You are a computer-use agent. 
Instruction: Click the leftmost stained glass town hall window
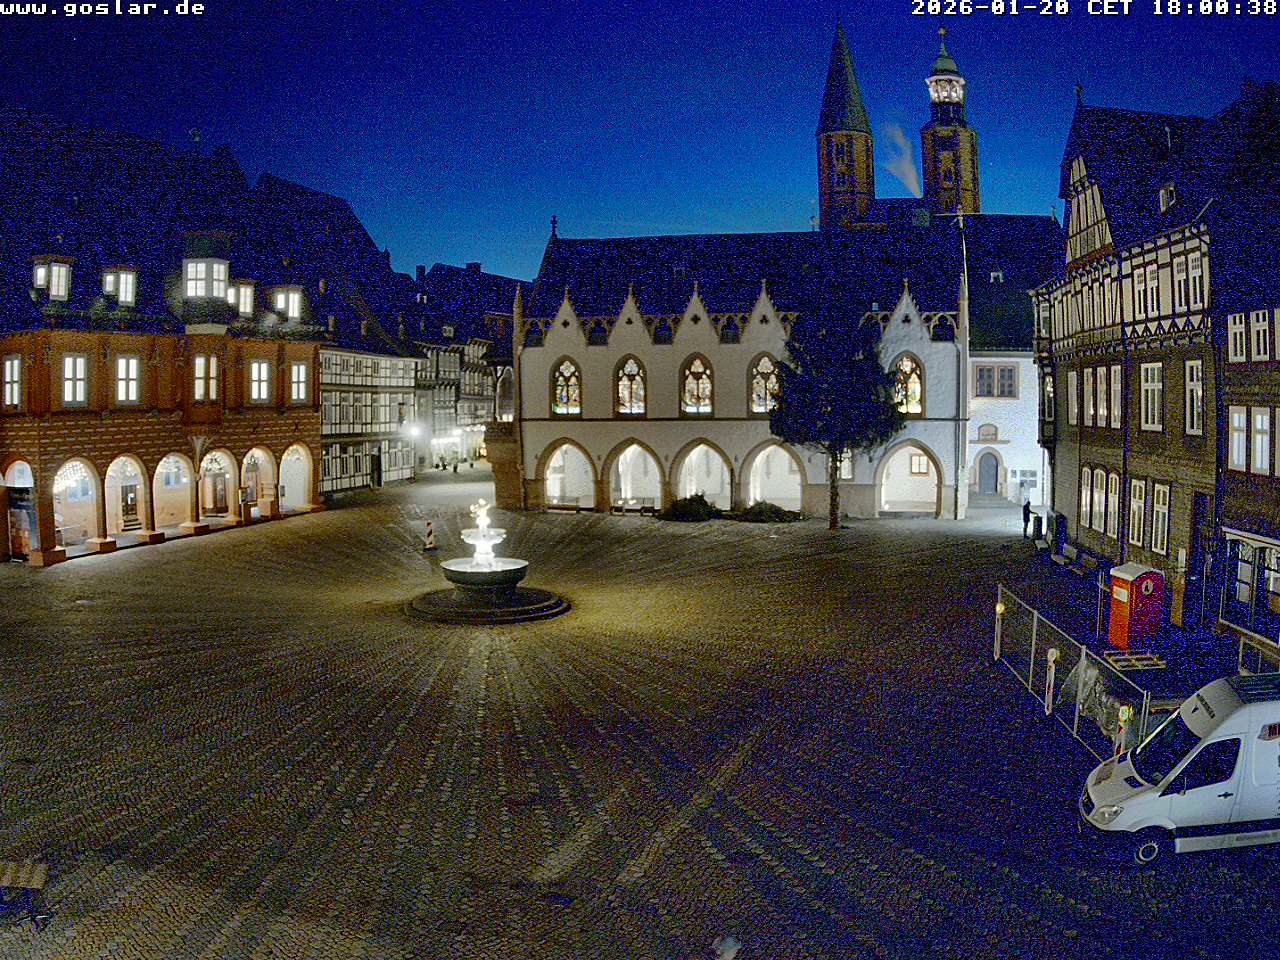(x=566, y=387)
